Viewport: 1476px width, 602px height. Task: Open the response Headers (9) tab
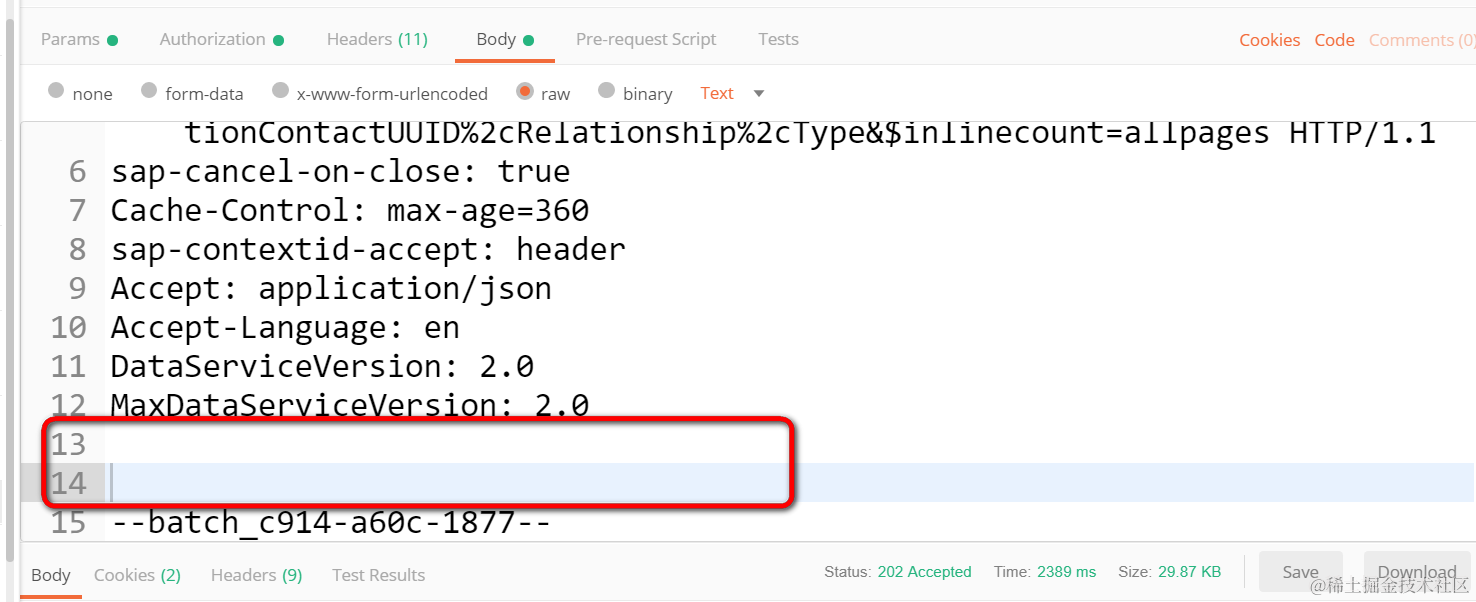[x=256, y=575]
